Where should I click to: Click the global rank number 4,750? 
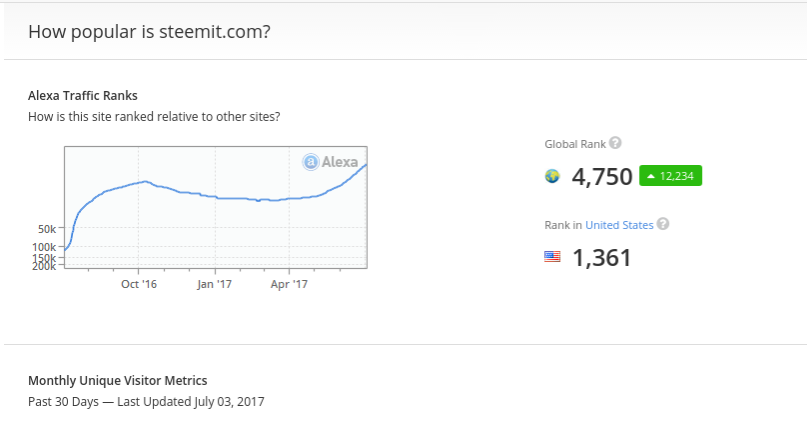click(x=602, y=177)
